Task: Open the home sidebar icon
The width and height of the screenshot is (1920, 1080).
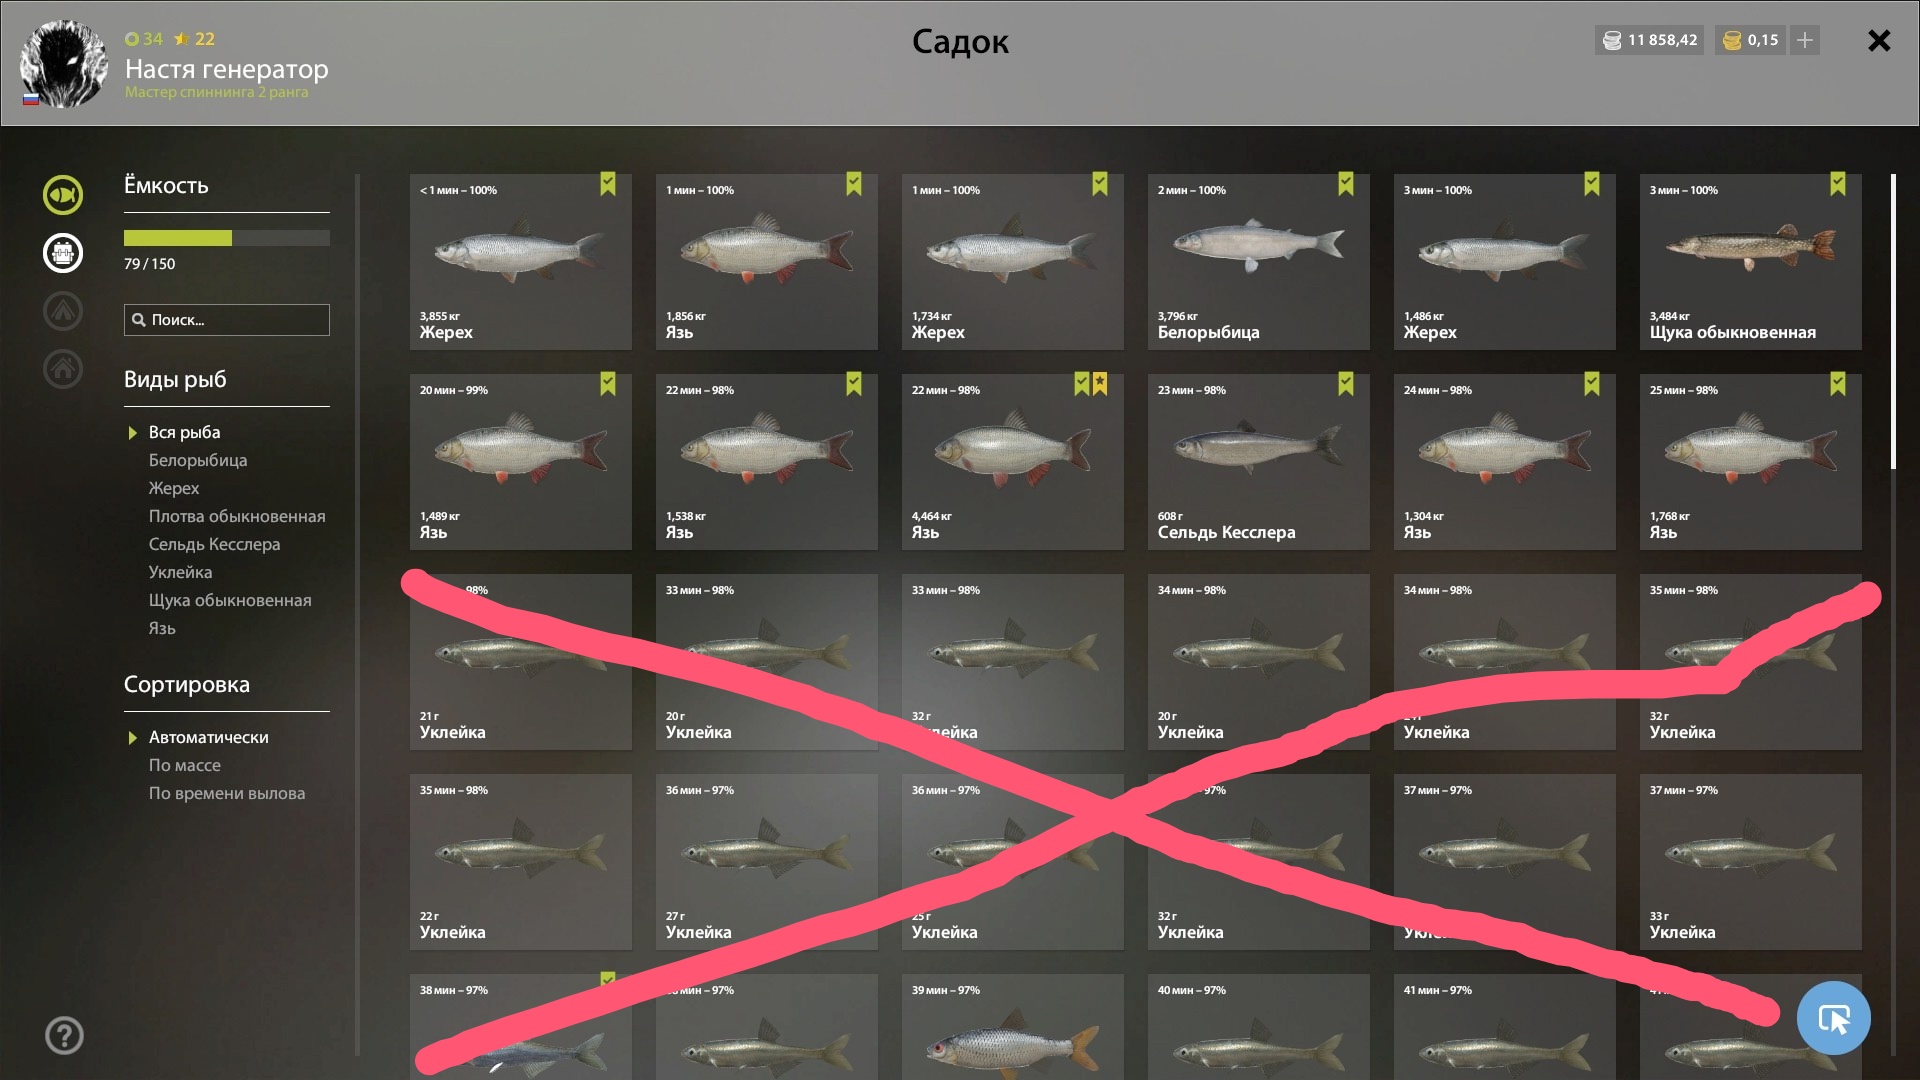Action: [62, 369]
